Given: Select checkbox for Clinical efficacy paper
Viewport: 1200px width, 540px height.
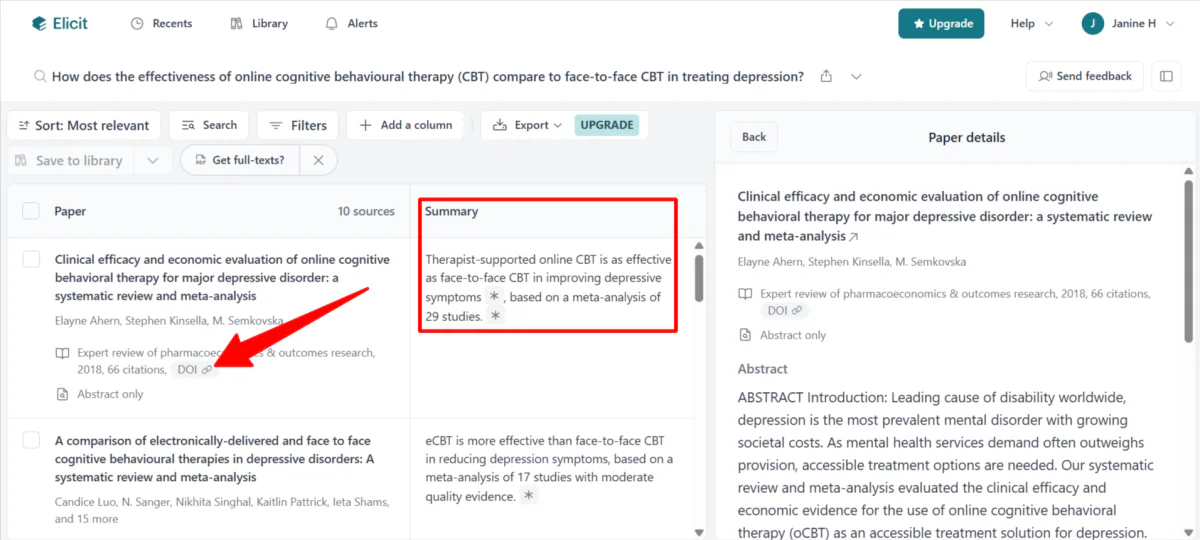Looking at the screenshot, I should point(31,260).
